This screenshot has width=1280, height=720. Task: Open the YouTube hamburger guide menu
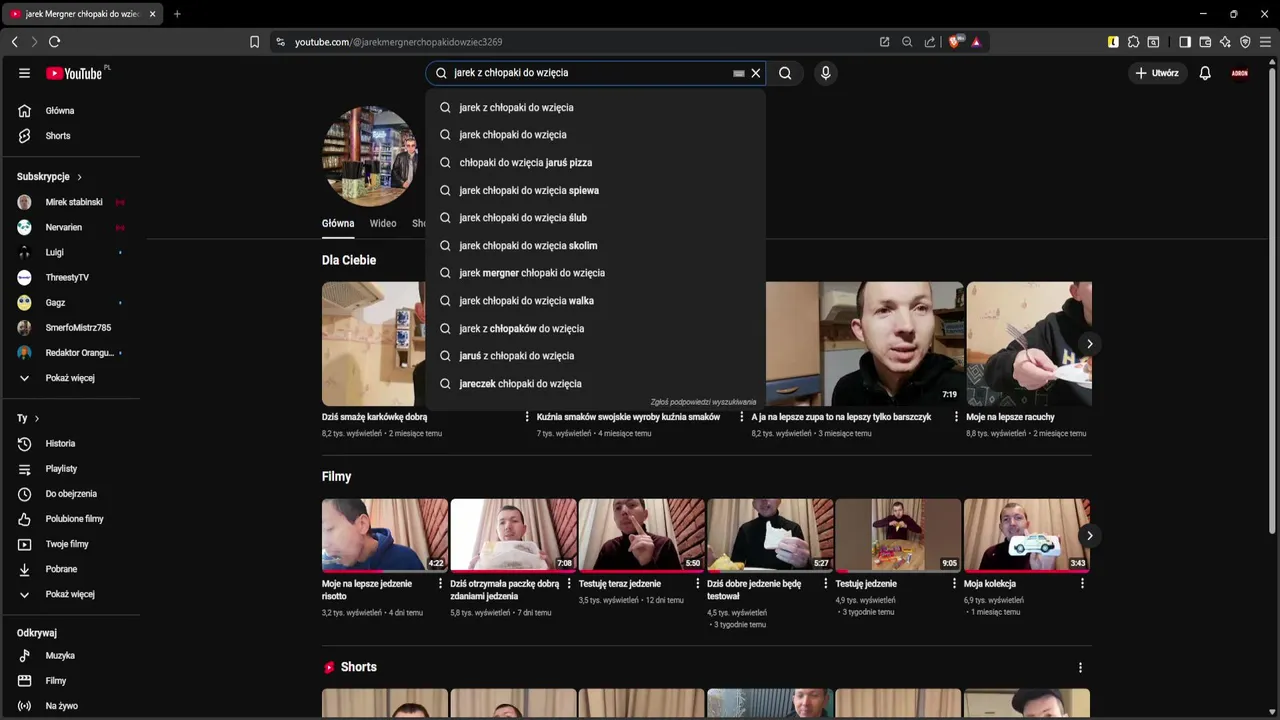tap(24, 73)
